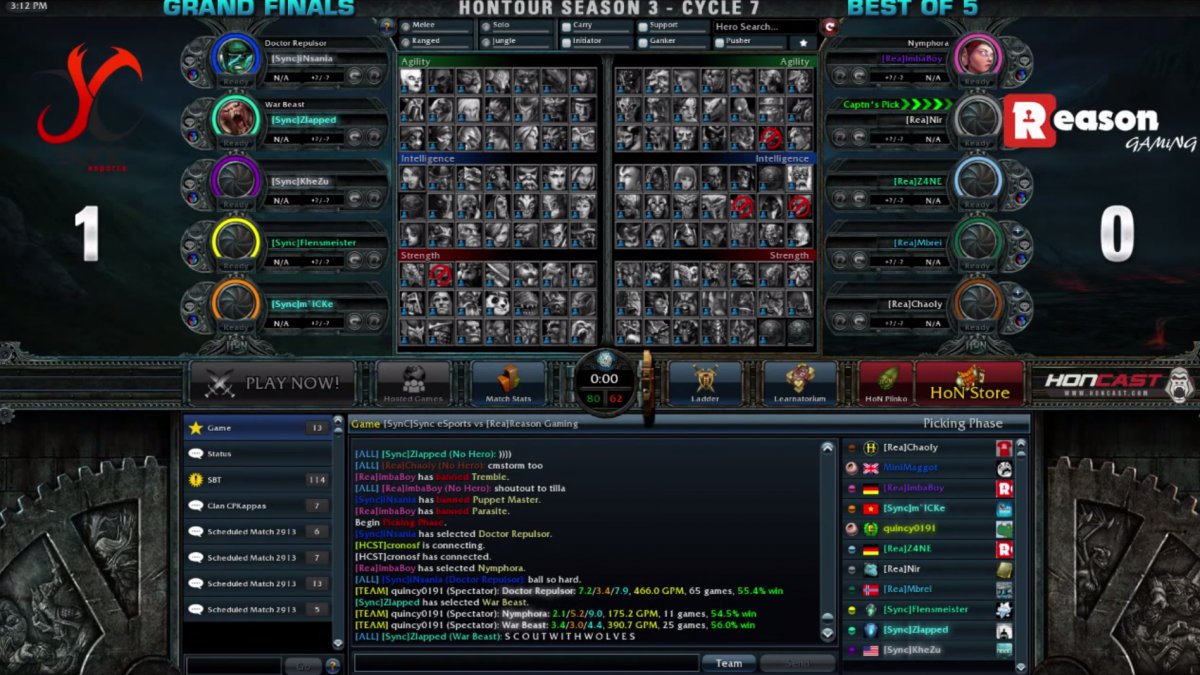Click the Team chat button
The height and width of the screenshot is (675, 1200).
click(728, 663)
